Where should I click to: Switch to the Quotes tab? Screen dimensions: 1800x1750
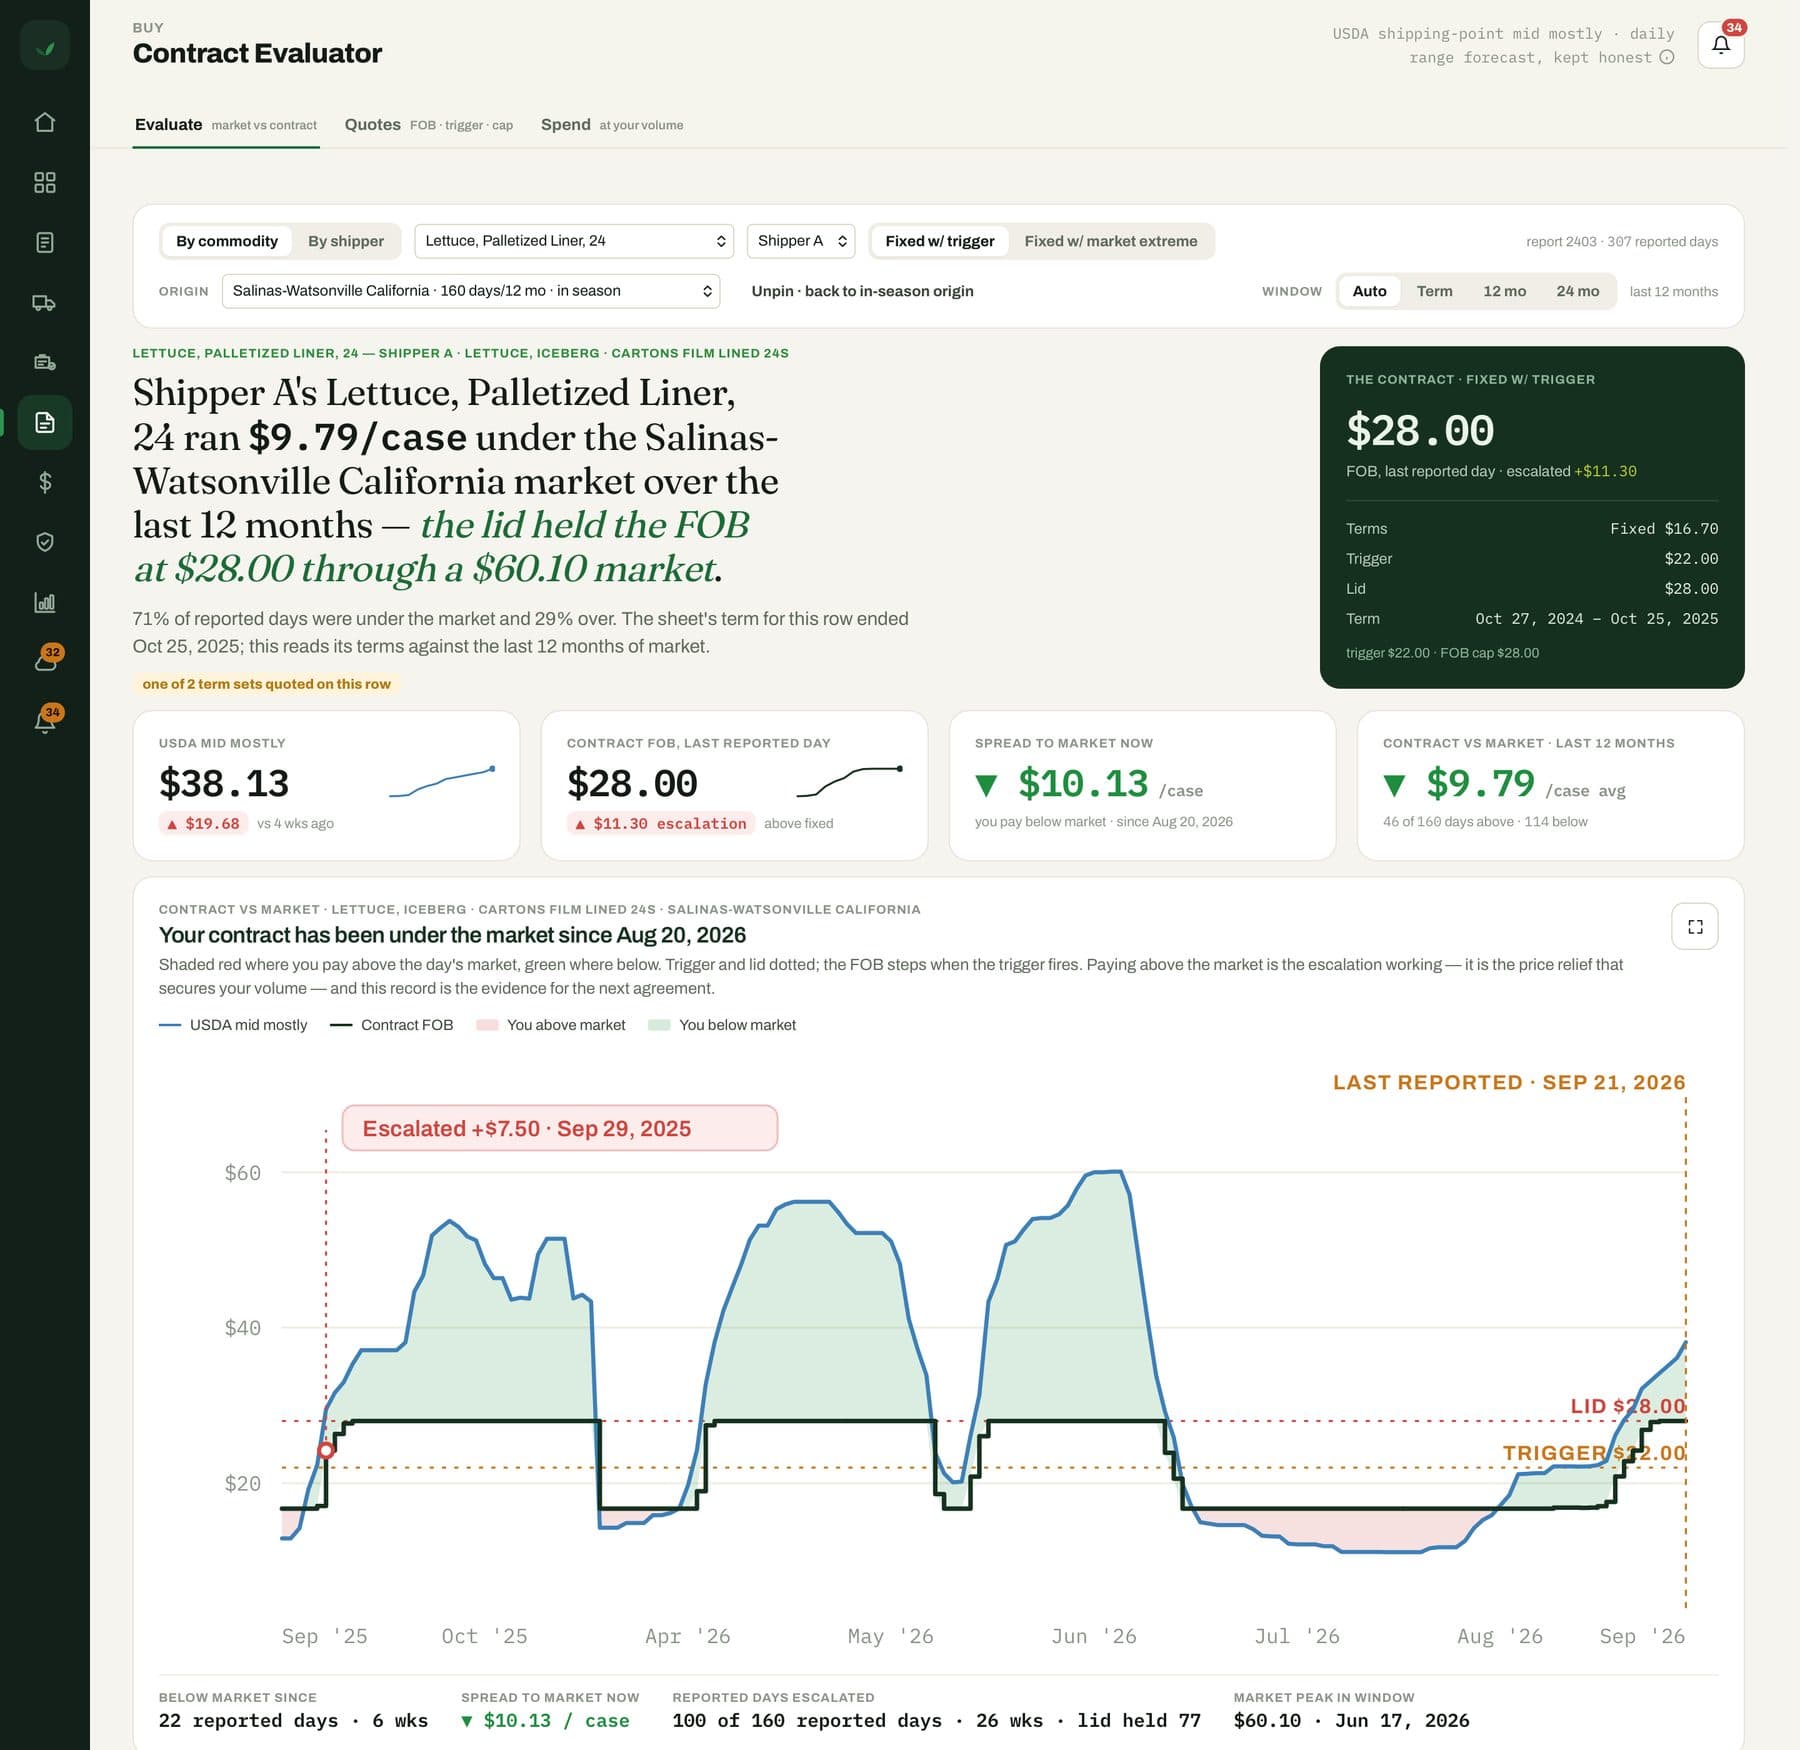429,125
